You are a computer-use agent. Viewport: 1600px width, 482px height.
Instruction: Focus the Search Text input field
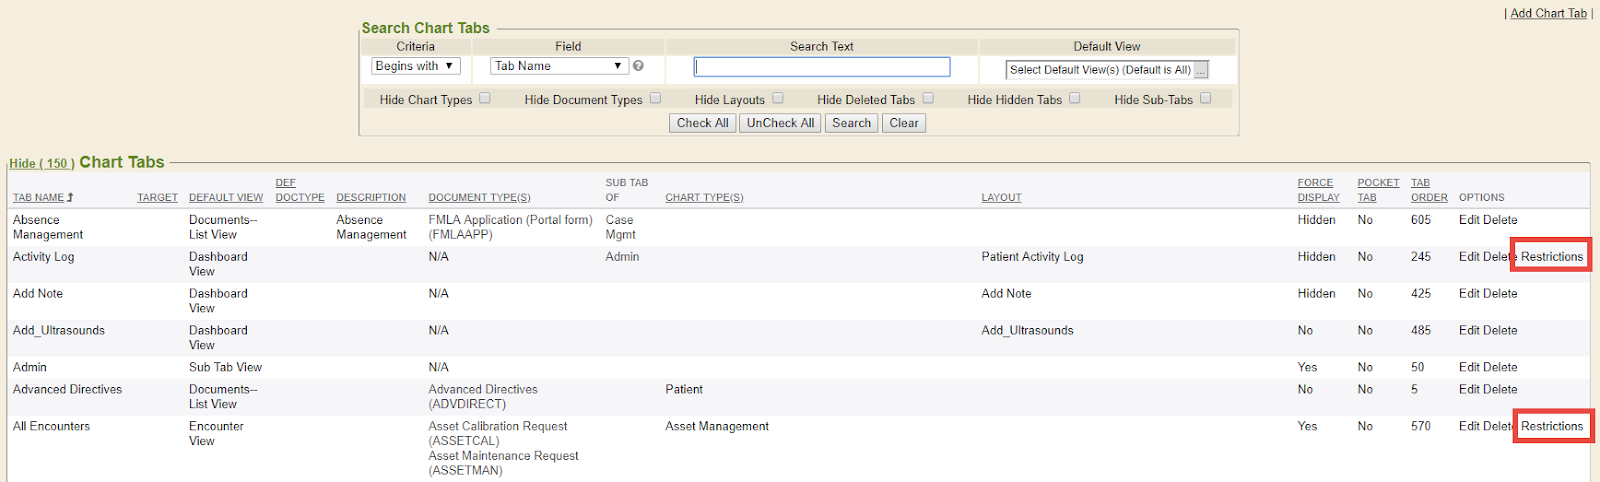tap(822, 67)
